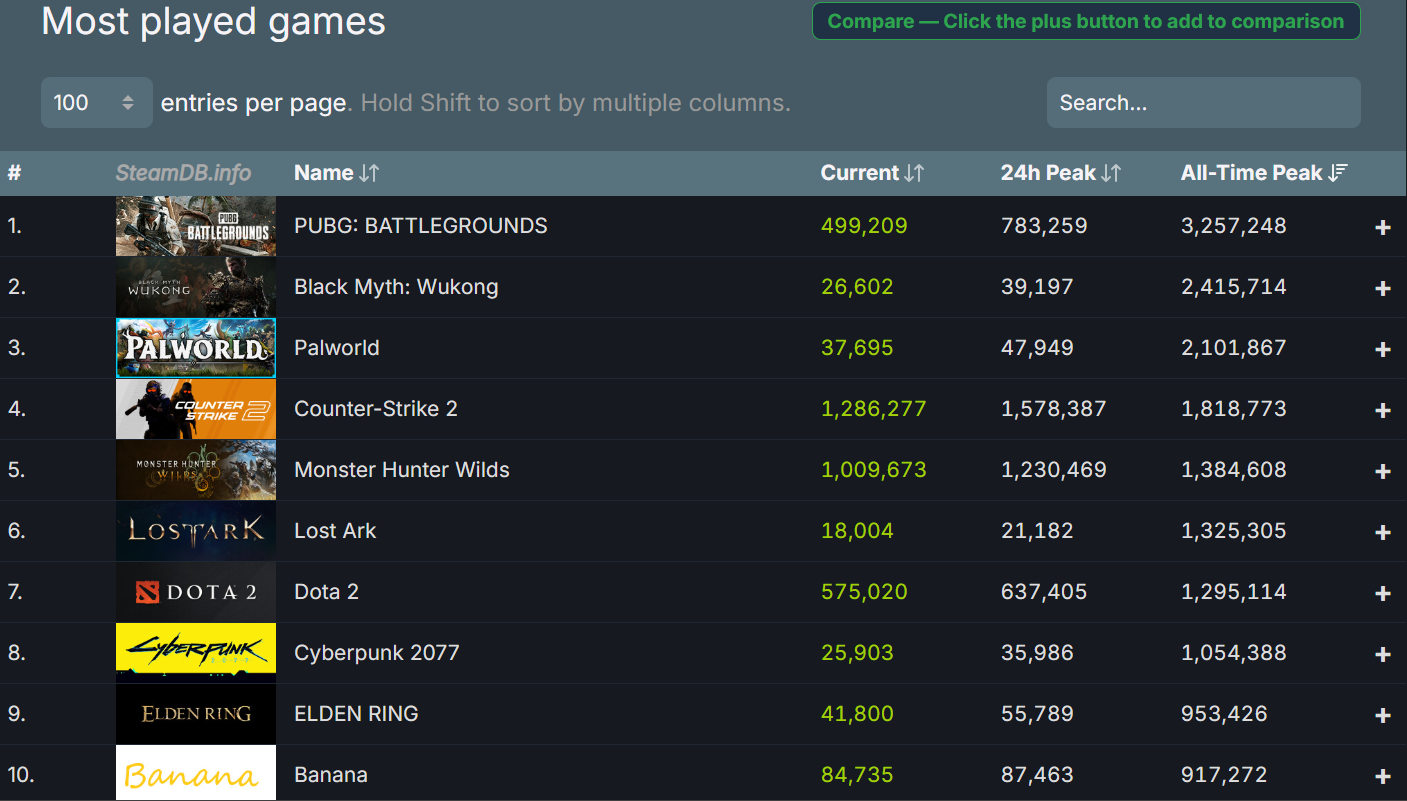Add Monster Hunter Wilds via plus icon
Image resolution: width=1407 pixels, height=801 pixels.
1382,470
